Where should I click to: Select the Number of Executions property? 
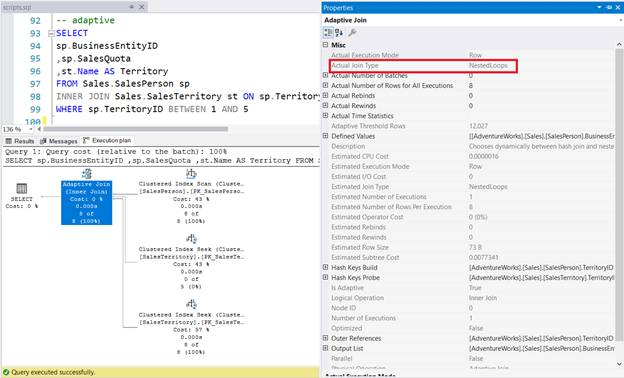click(x=472, y=318)
